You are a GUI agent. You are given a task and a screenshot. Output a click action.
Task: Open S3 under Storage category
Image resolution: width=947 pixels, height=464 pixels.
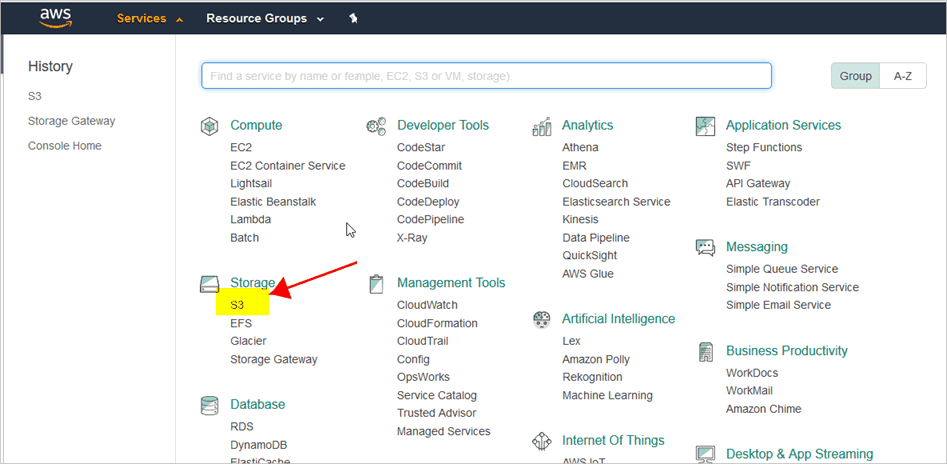coord(237,306)
